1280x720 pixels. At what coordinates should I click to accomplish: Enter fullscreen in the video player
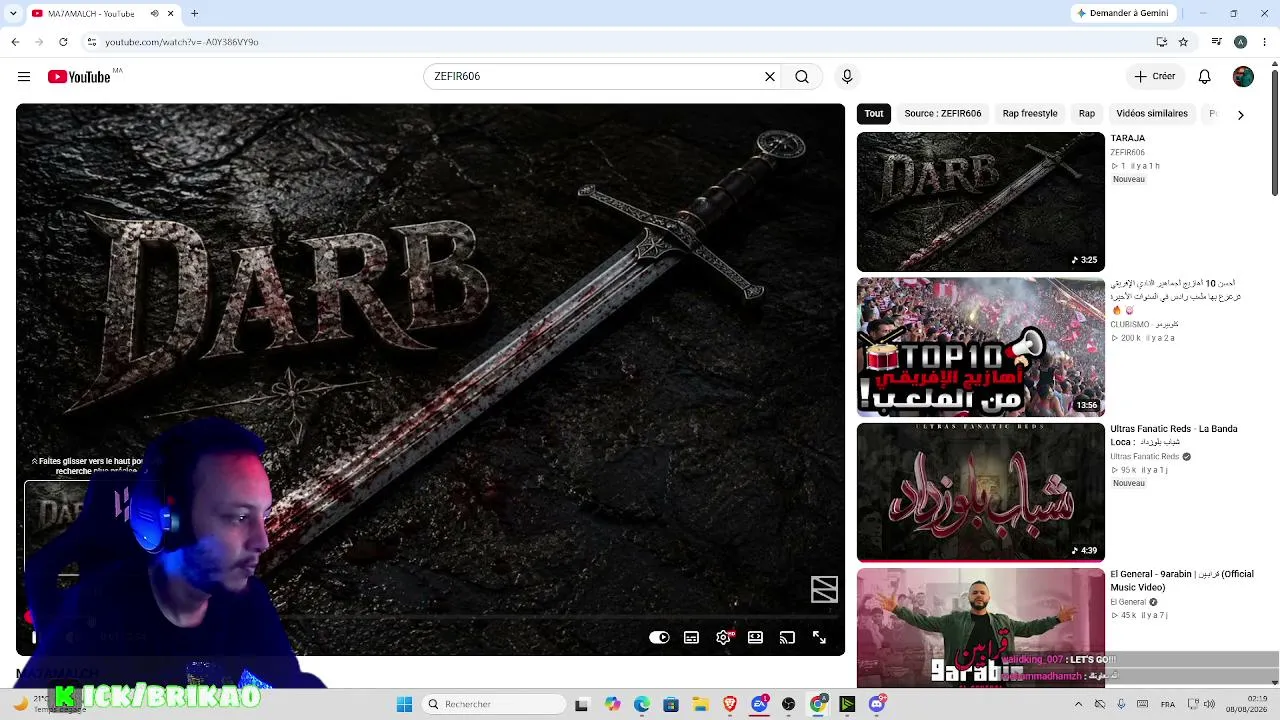click(x=819, y=638)
